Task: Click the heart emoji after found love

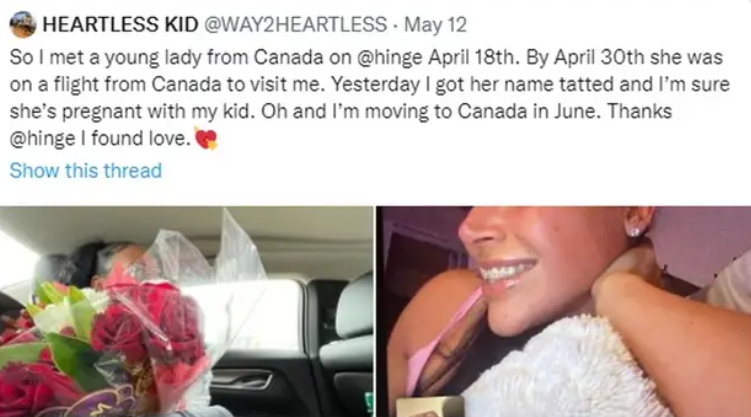Action: [206, 138]
